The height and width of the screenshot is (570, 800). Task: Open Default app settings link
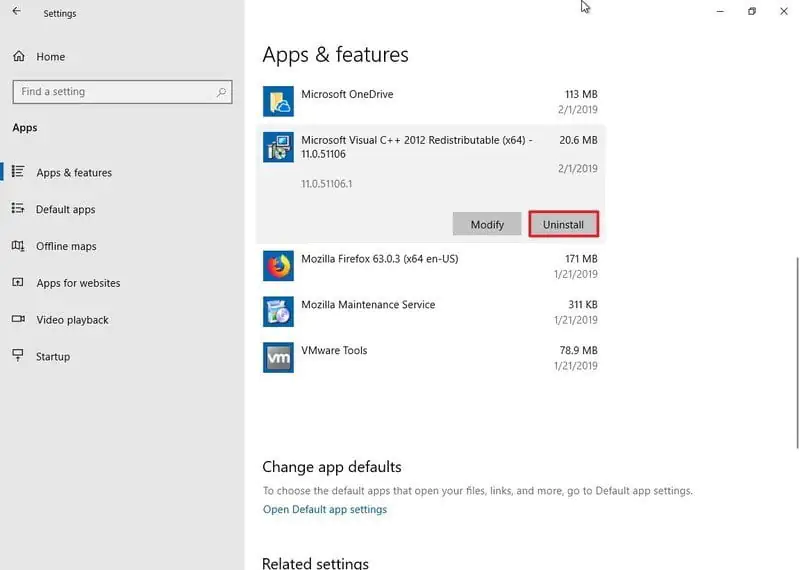[324, 509]
